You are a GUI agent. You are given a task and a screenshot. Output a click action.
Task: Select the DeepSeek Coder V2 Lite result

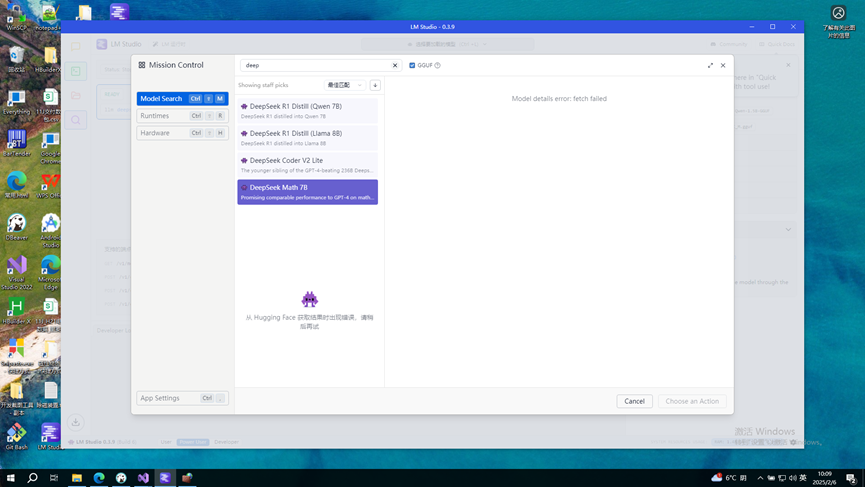pos(307,165)
